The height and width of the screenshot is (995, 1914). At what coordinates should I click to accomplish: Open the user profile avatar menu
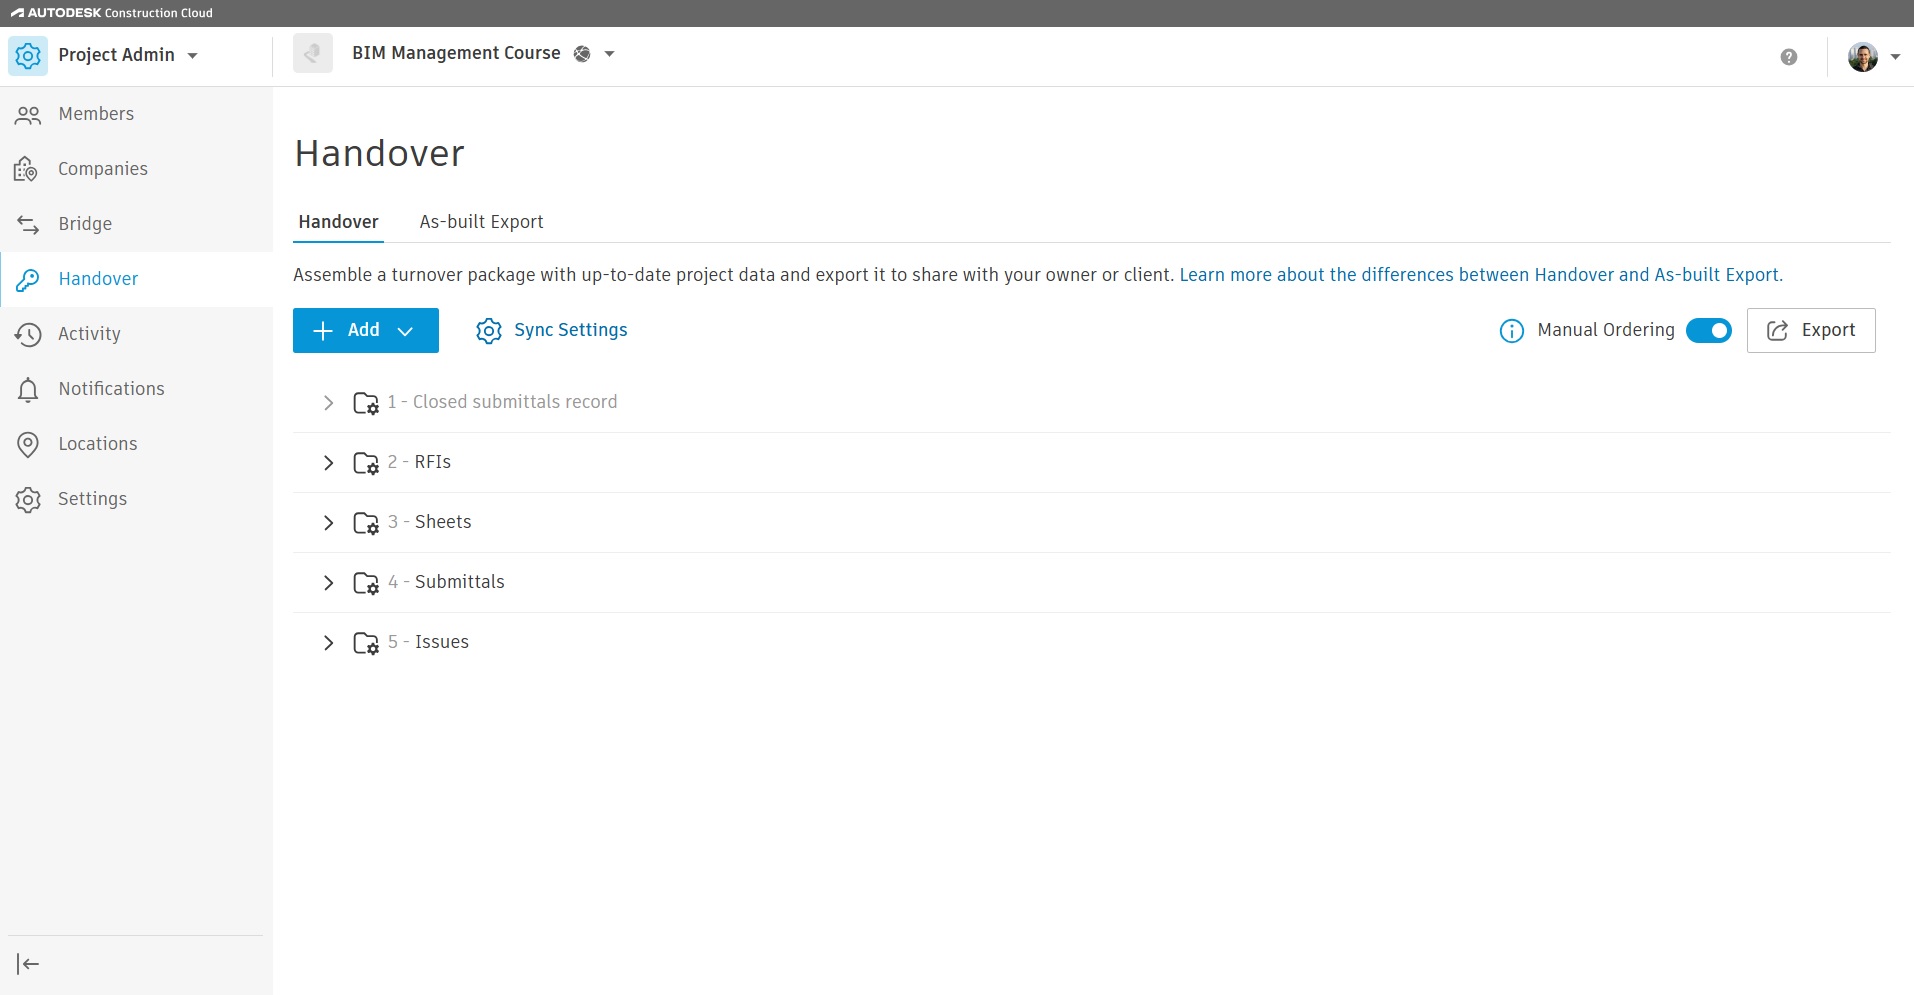click(x=1872, y=57)
